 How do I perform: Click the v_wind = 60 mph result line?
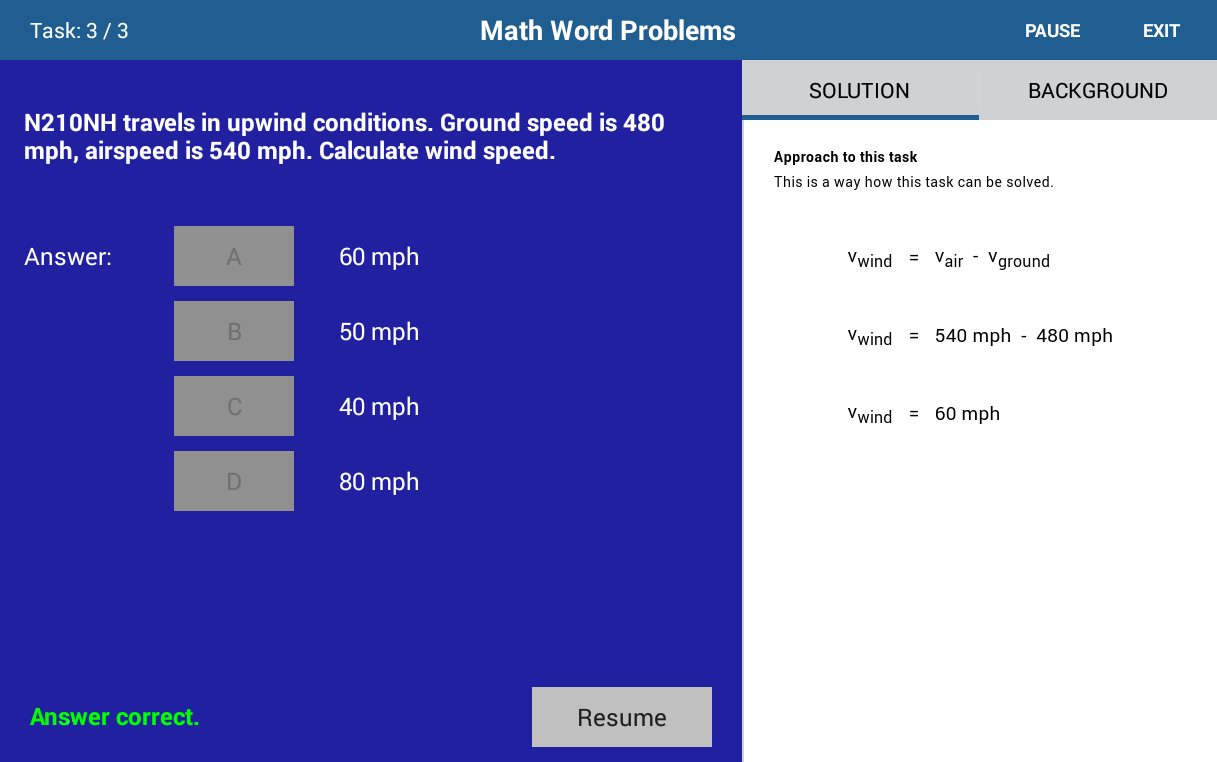click(x=923, y=414)
